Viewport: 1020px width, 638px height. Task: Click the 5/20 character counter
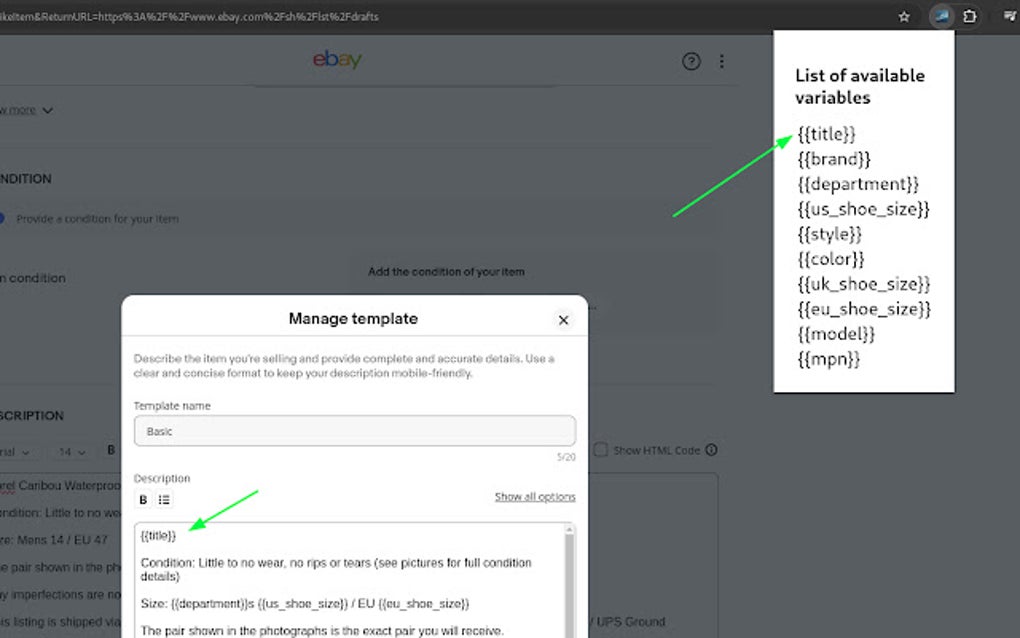point(566,457)
